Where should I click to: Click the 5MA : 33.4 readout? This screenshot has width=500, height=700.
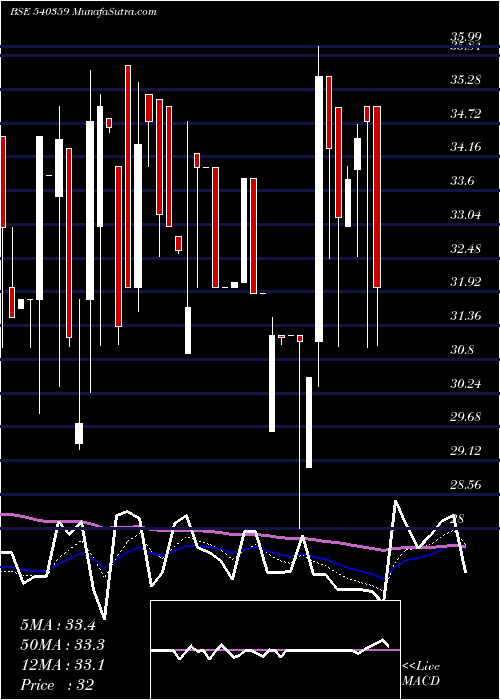click(x=58, y=625)
